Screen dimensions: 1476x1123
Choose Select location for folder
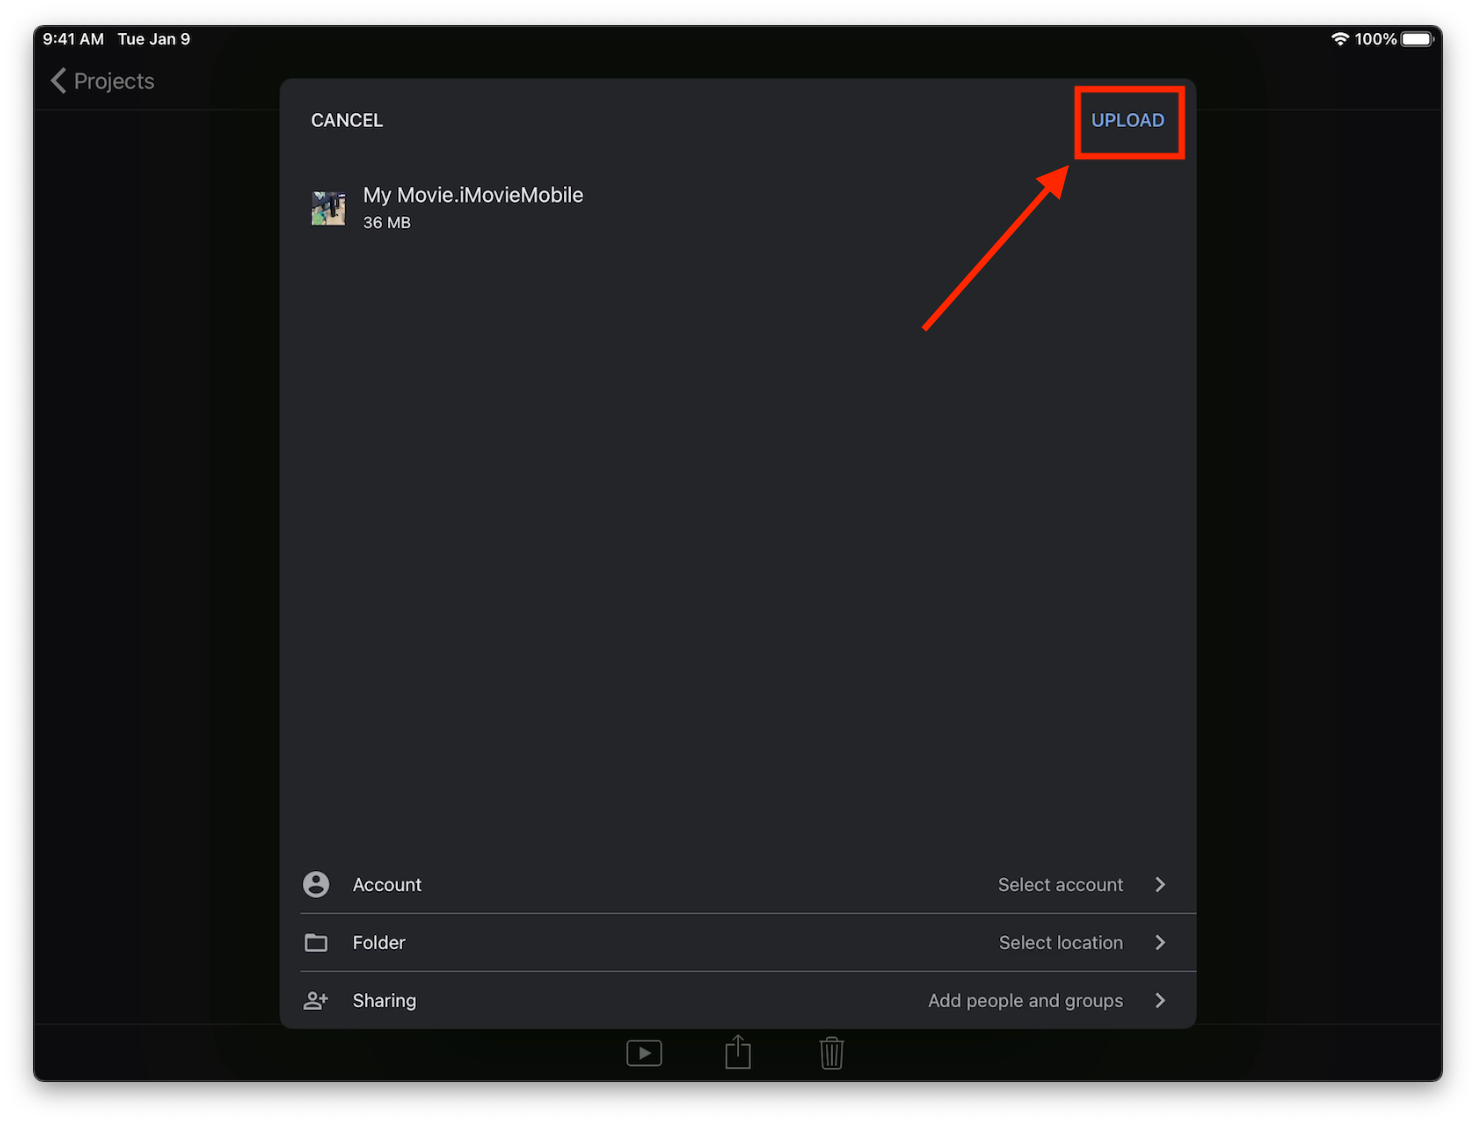(1060, 942)
